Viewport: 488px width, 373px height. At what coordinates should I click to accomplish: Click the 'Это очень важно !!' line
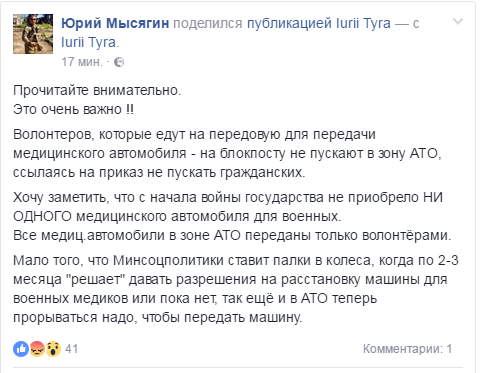pos(73,109)
